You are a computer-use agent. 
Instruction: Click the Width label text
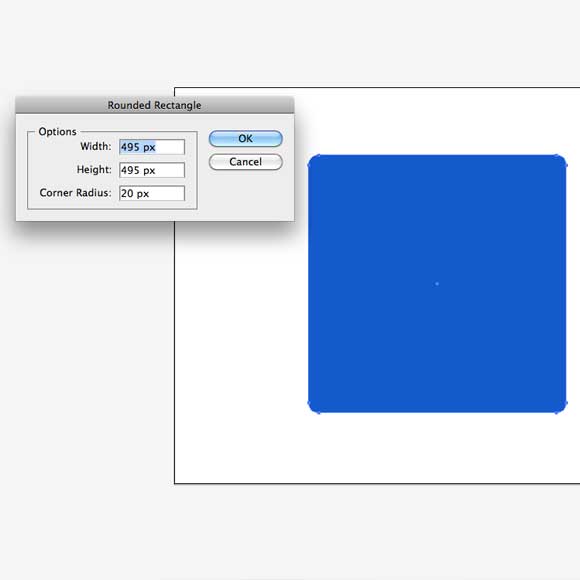[96, 146]
